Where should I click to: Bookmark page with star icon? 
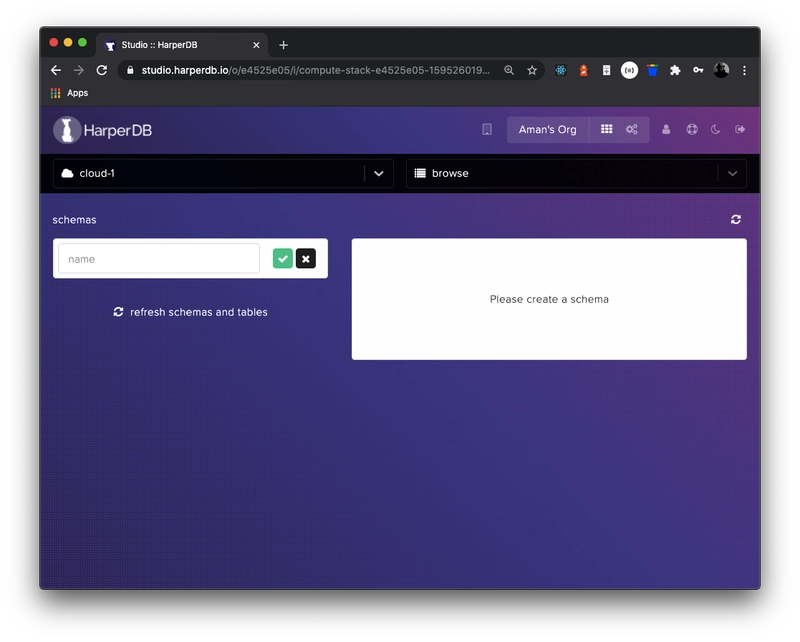[532, 70]
